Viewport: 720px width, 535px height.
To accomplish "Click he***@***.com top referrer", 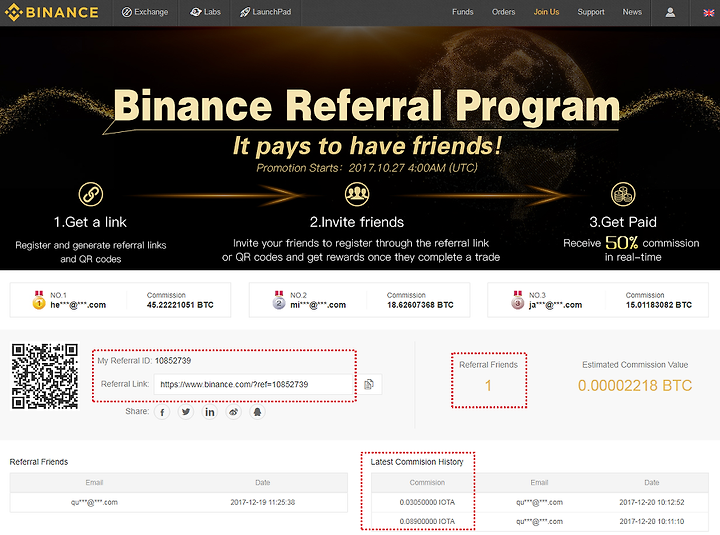I will point(78,305).
